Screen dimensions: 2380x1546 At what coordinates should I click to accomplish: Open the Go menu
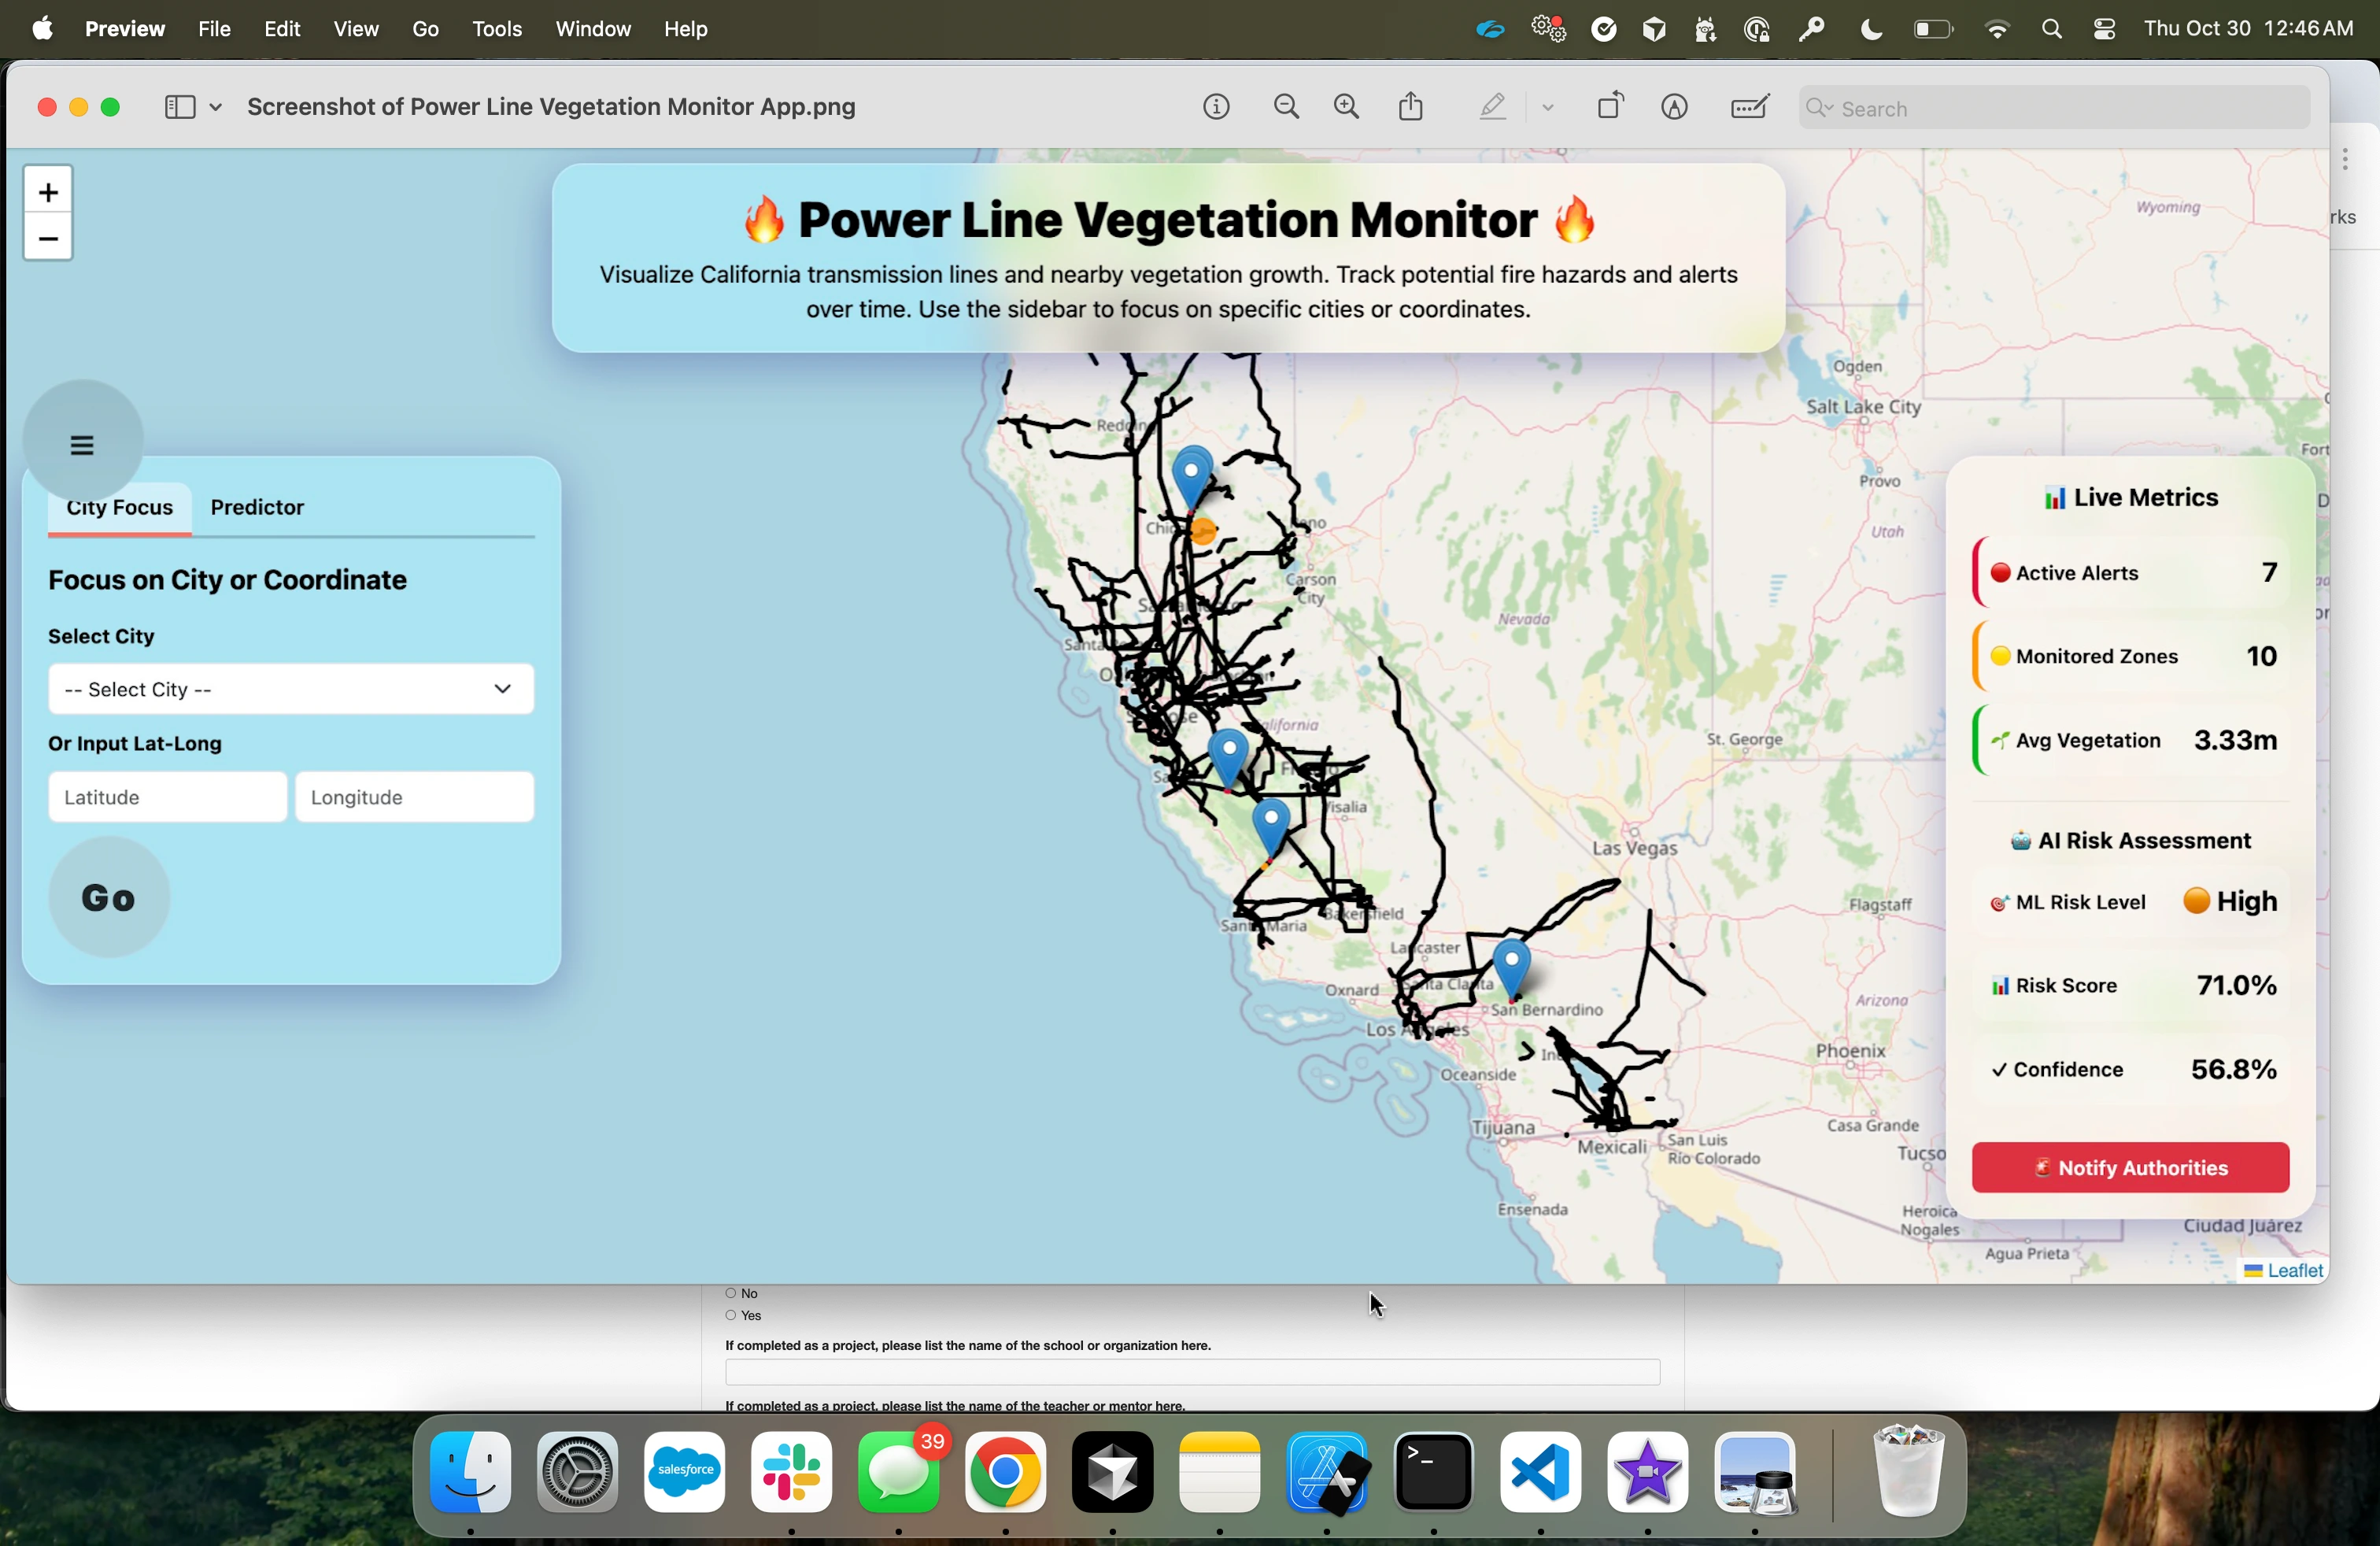[x=426, y=29]
